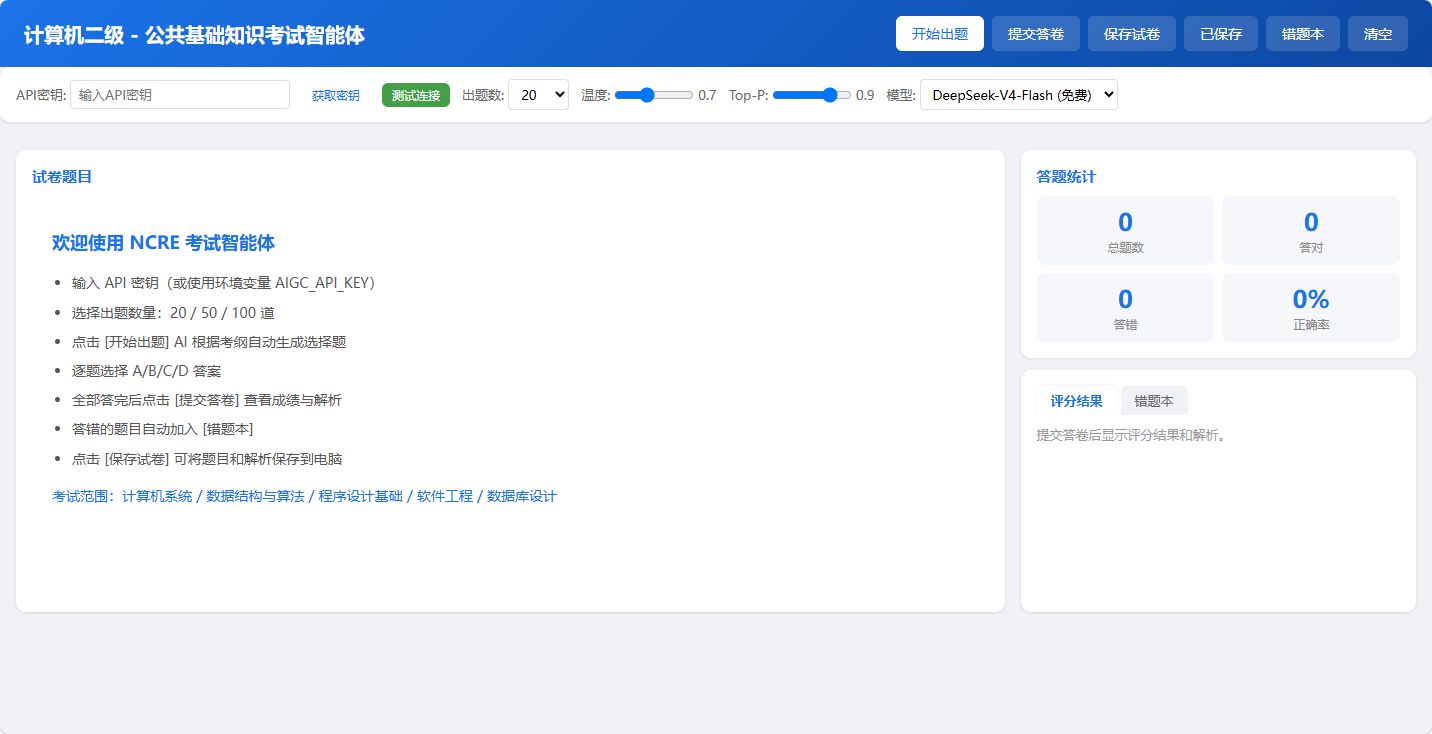Click the 总题数 statistic card
1432x734 pixels.
1125,231
